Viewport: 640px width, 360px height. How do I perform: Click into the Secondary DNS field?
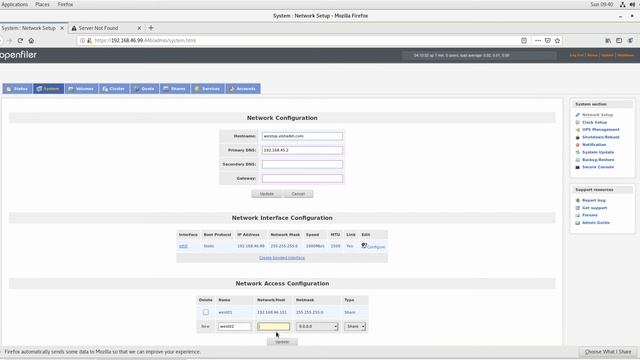point(302,164)
